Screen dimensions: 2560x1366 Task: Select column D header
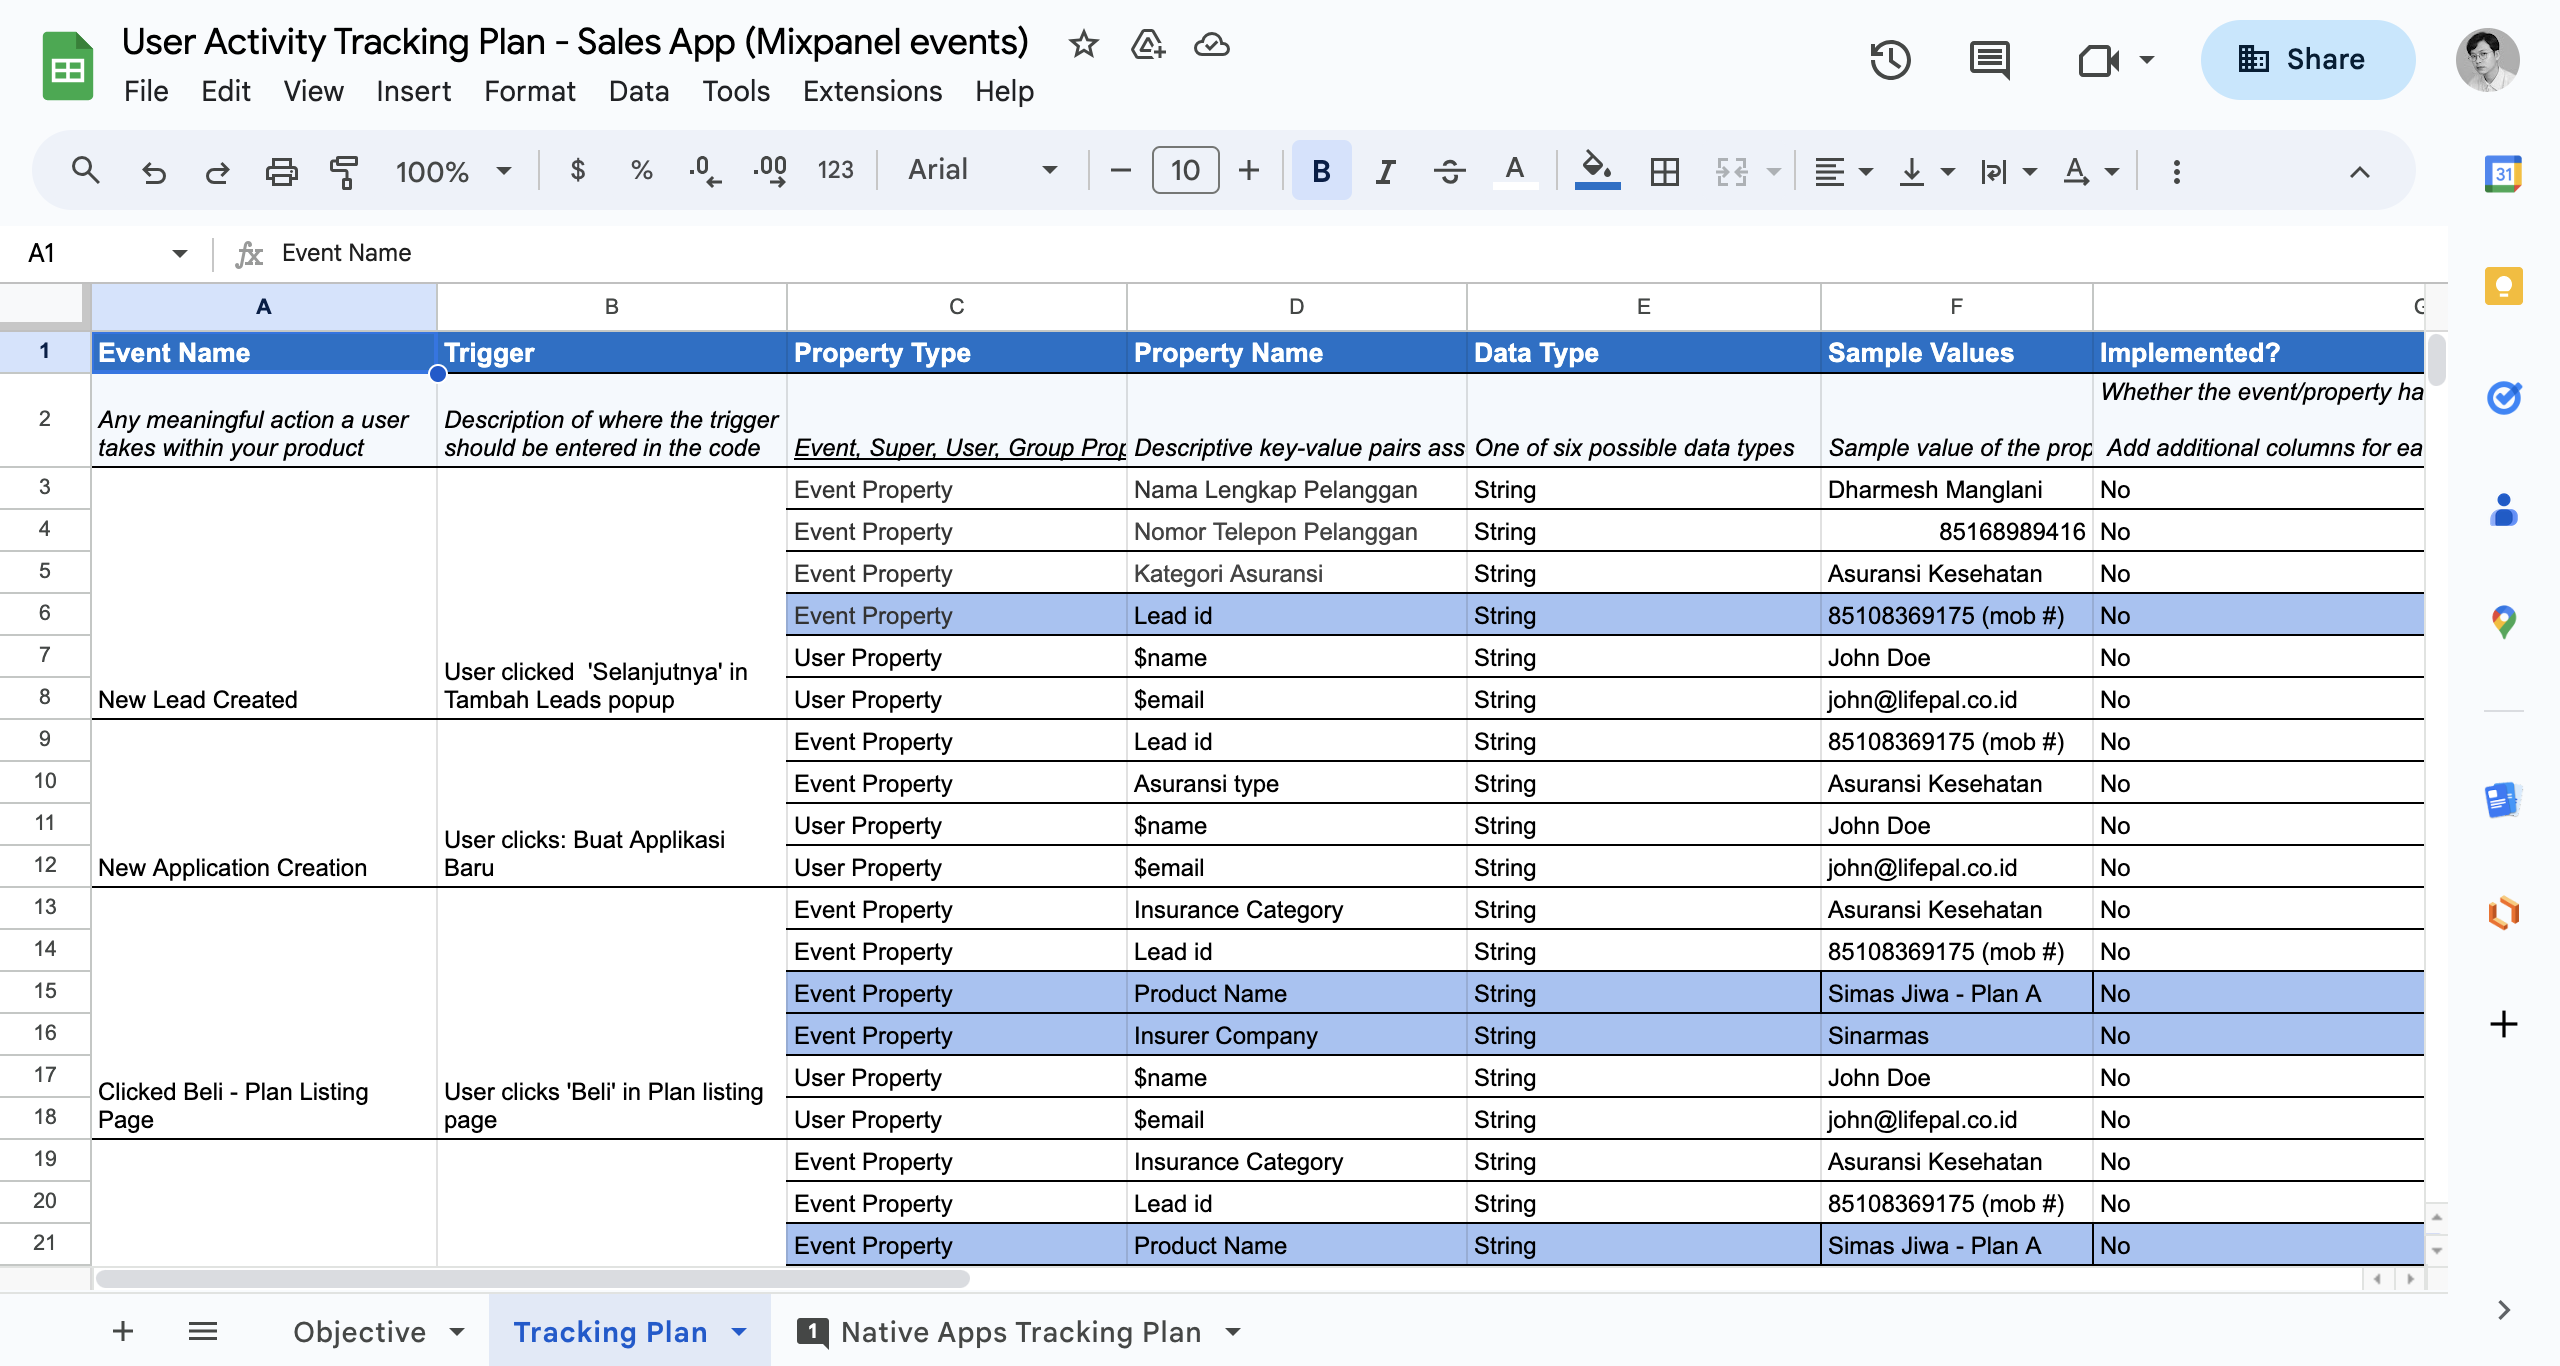(1296, 306)
